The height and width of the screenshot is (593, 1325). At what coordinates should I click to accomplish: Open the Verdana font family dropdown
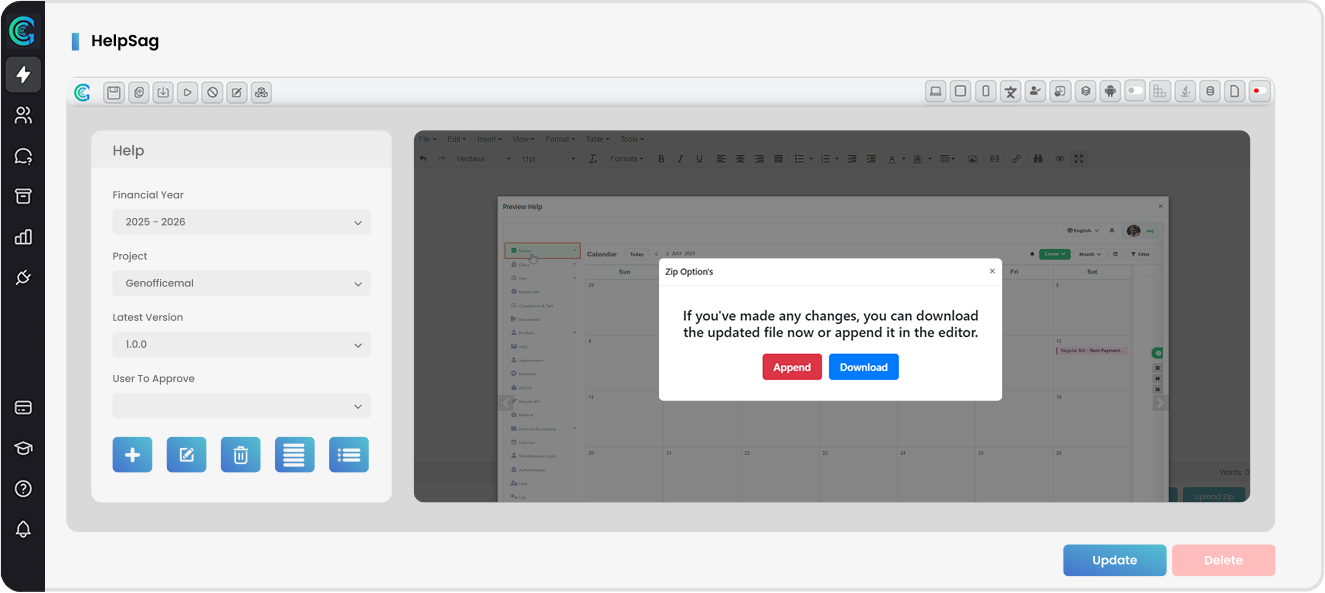coord(468,158)
